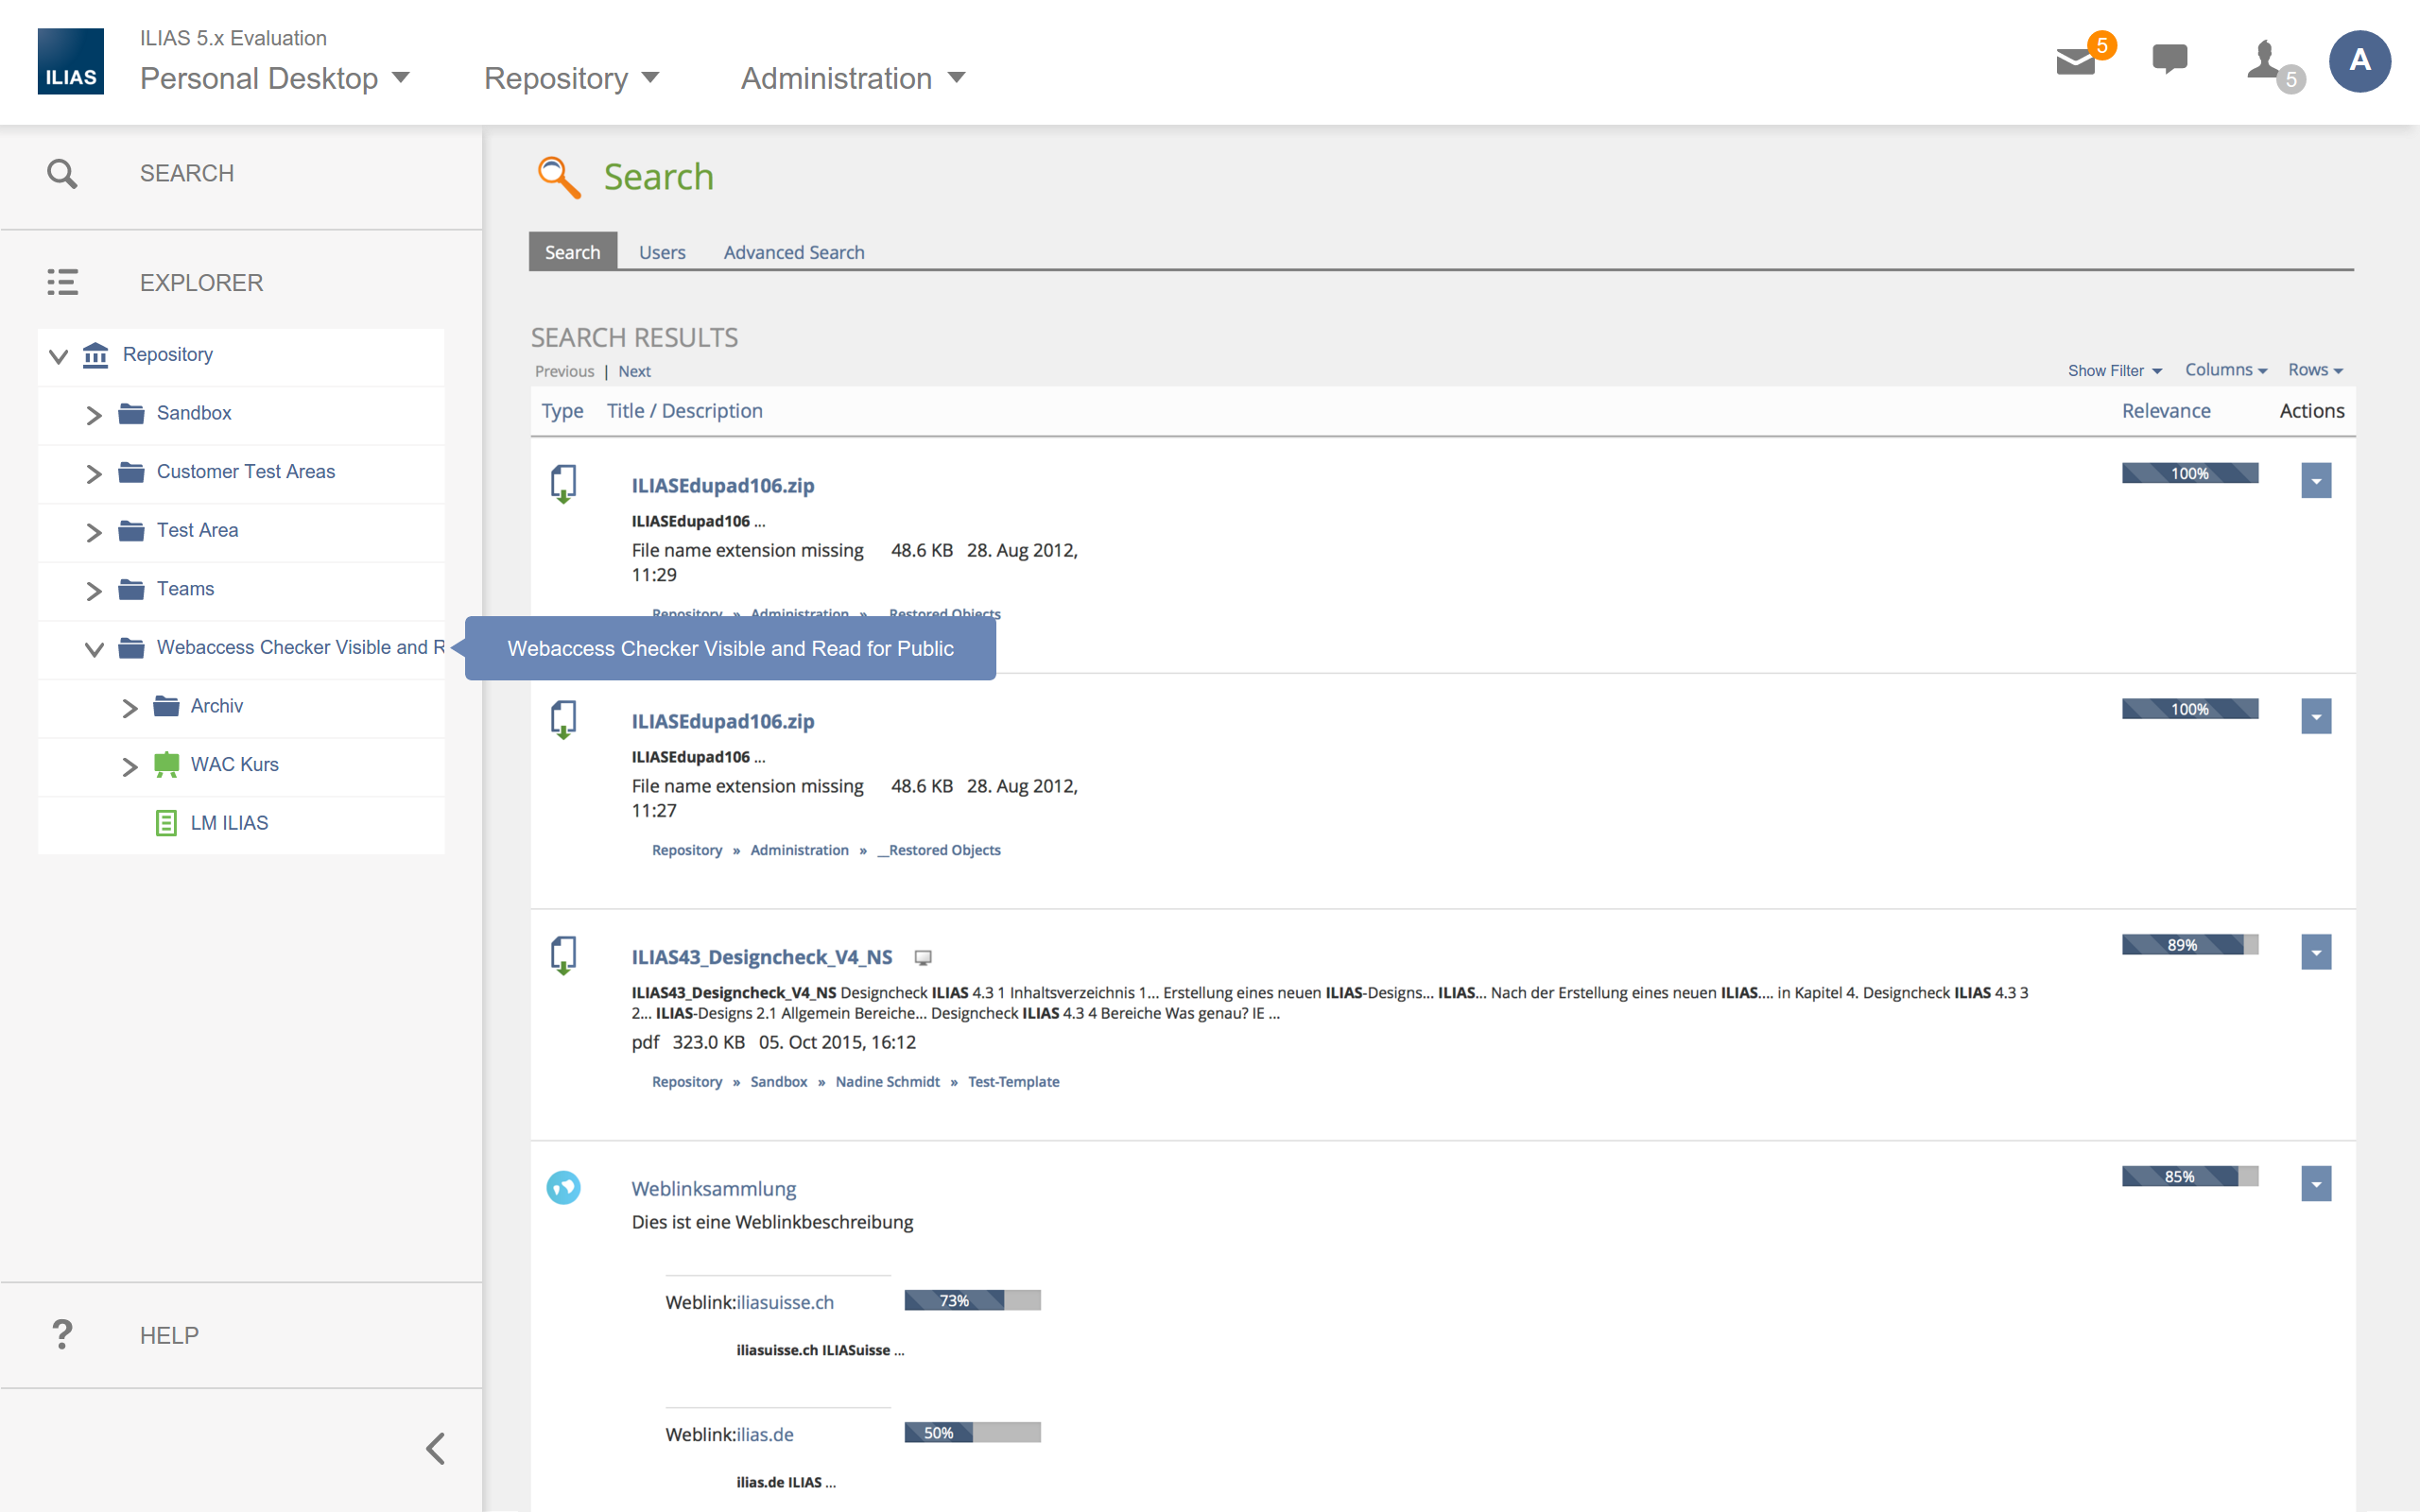Open the iliasuisse.ch weblink
Screen dimensions: 2420x1512
click(x=784, y=1302)
